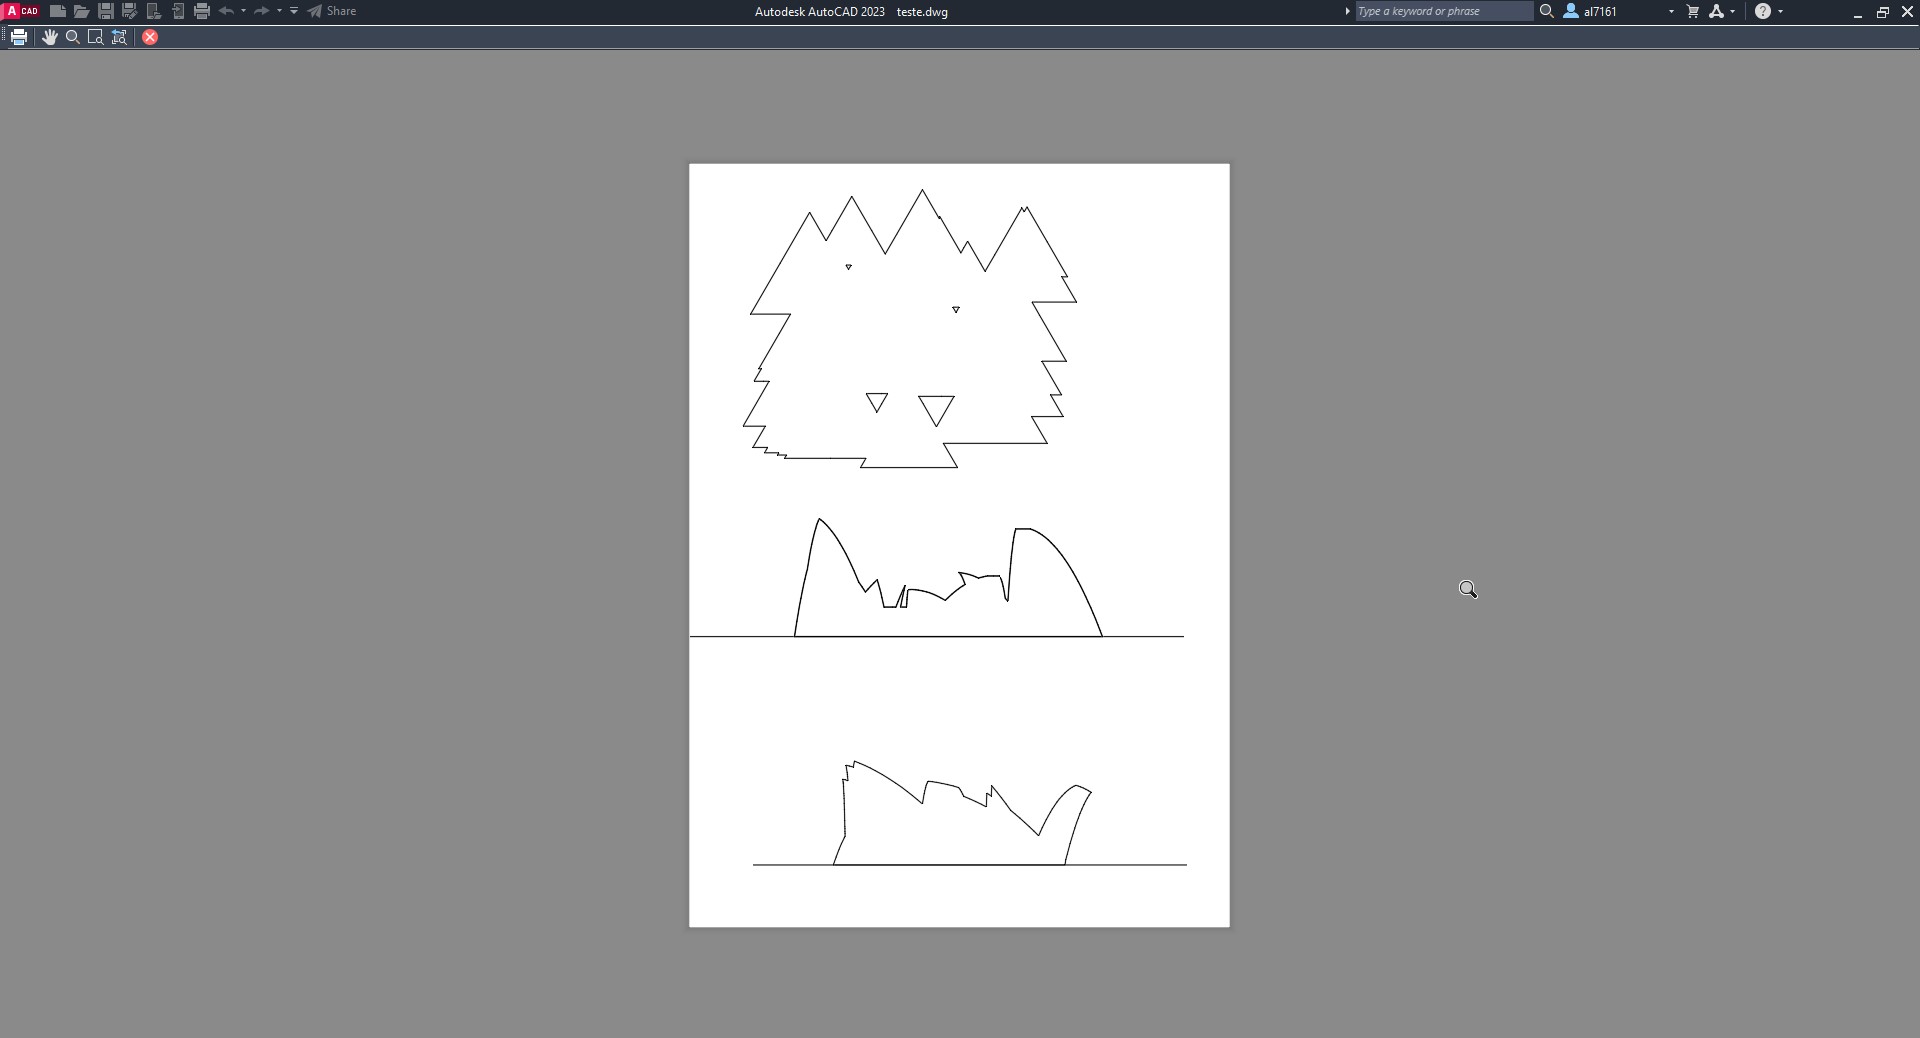1920x1038 pixels.
Task: Select the Zoom Original tool
Action: (x=119, y=37)
